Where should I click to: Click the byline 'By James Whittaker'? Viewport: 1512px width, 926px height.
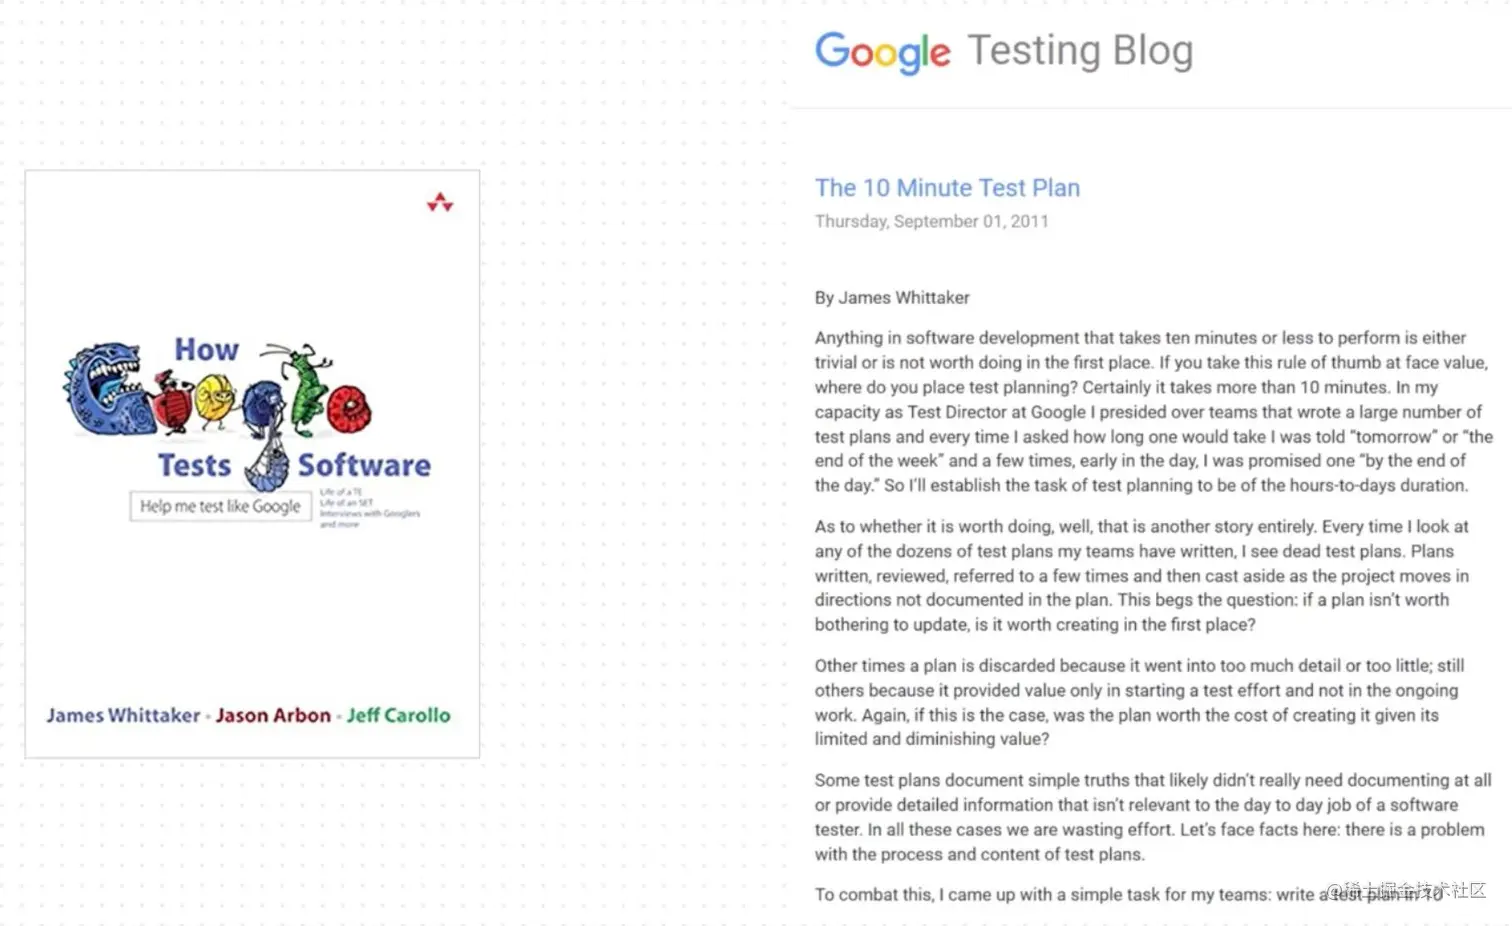point(892,298)
